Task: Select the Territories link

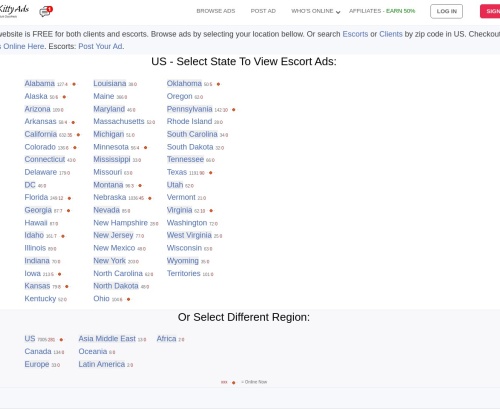Action: coord(183,273)
